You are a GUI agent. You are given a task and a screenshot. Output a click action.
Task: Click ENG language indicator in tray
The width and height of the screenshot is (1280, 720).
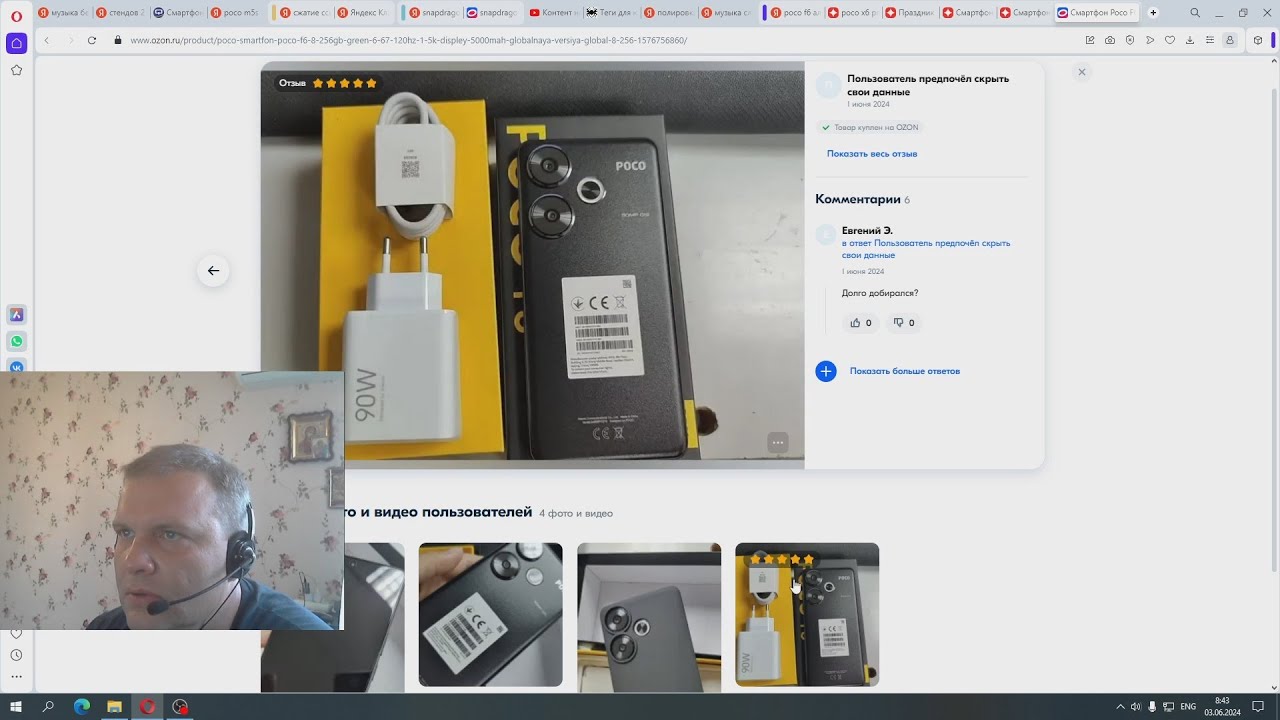tap(1188, 707)
